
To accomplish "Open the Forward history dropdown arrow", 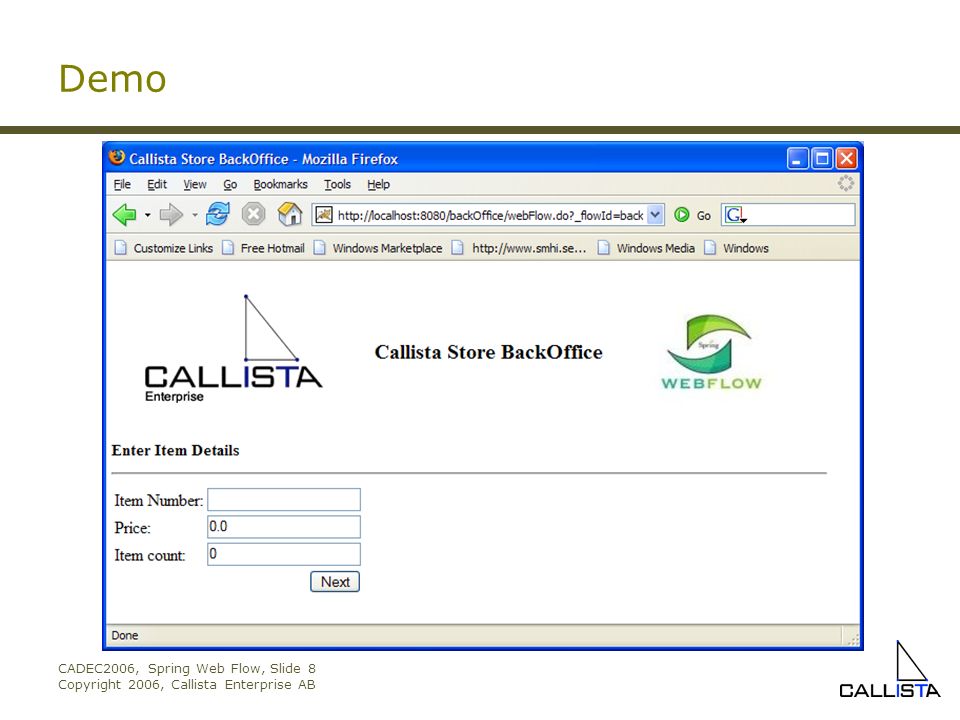I will (194, 215).
